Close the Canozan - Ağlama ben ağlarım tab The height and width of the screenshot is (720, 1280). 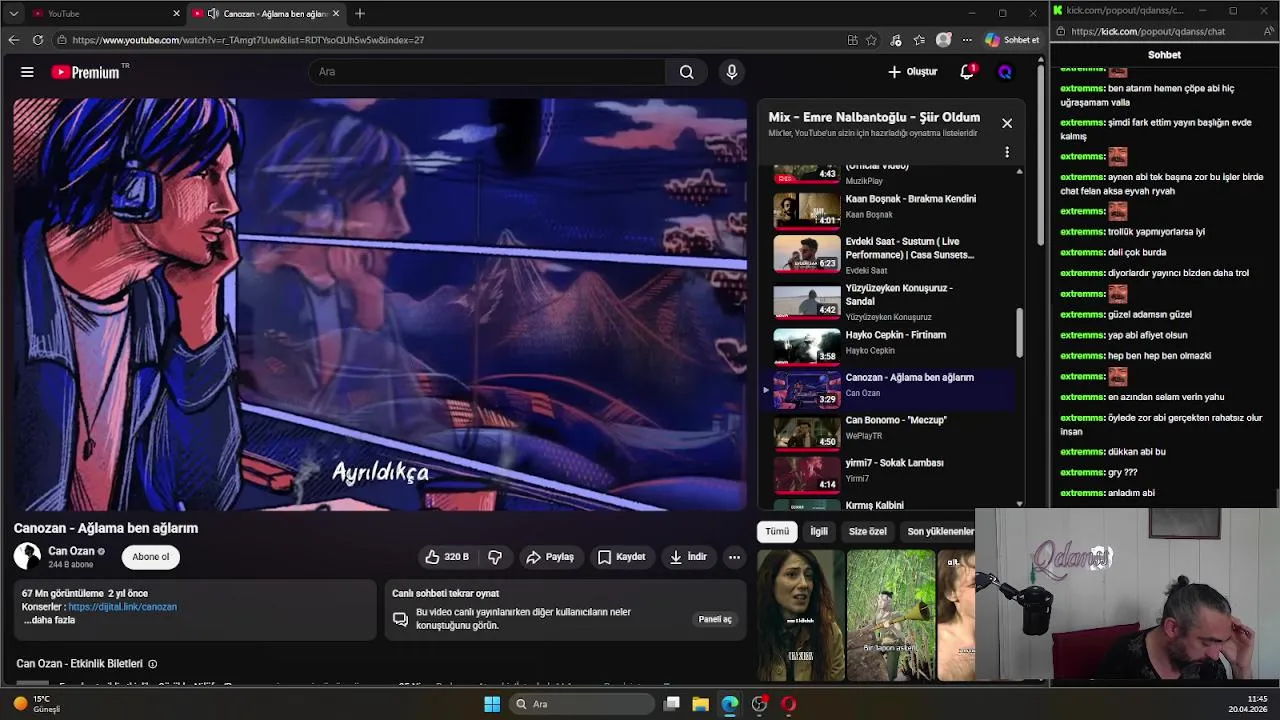(x=336, y=13)
